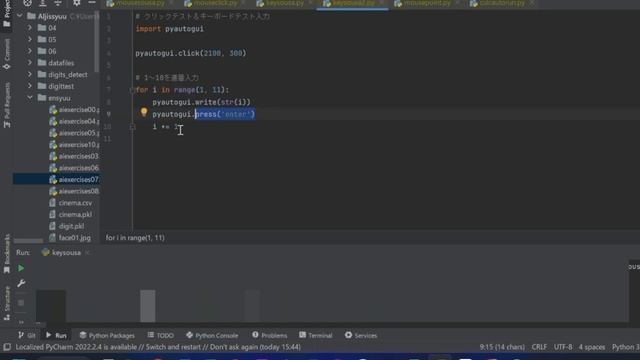Open the Bookmarks side tool window
Screen dimensions: 640x360
(7, 253)
